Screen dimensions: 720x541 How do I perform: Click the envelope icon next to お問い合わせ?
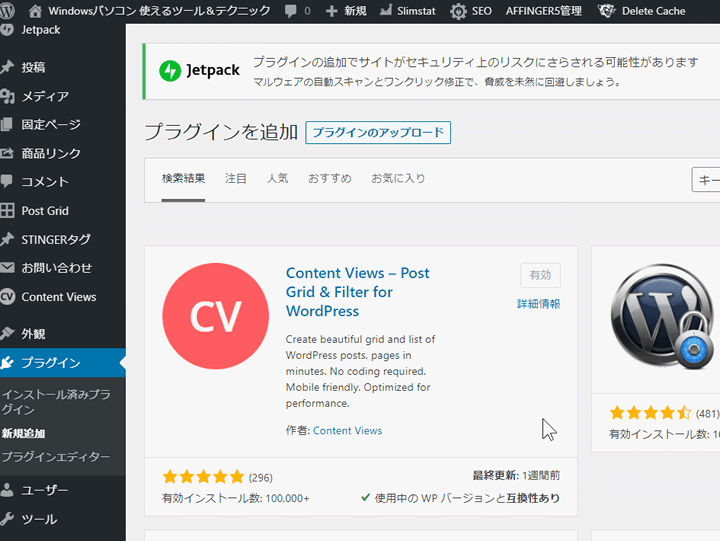point(7,267)
